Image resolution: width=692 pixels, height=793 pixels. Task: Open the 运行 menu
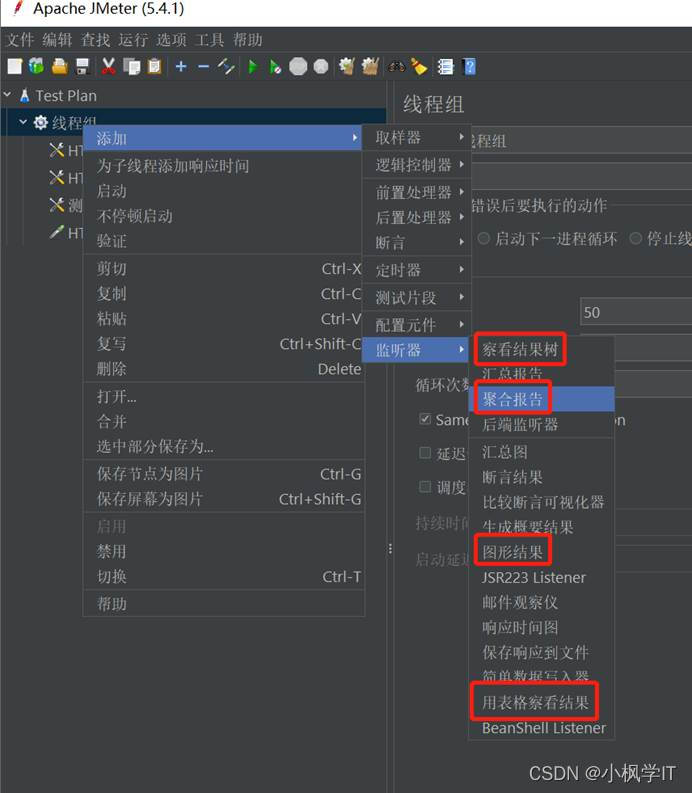tap(134, 39)
